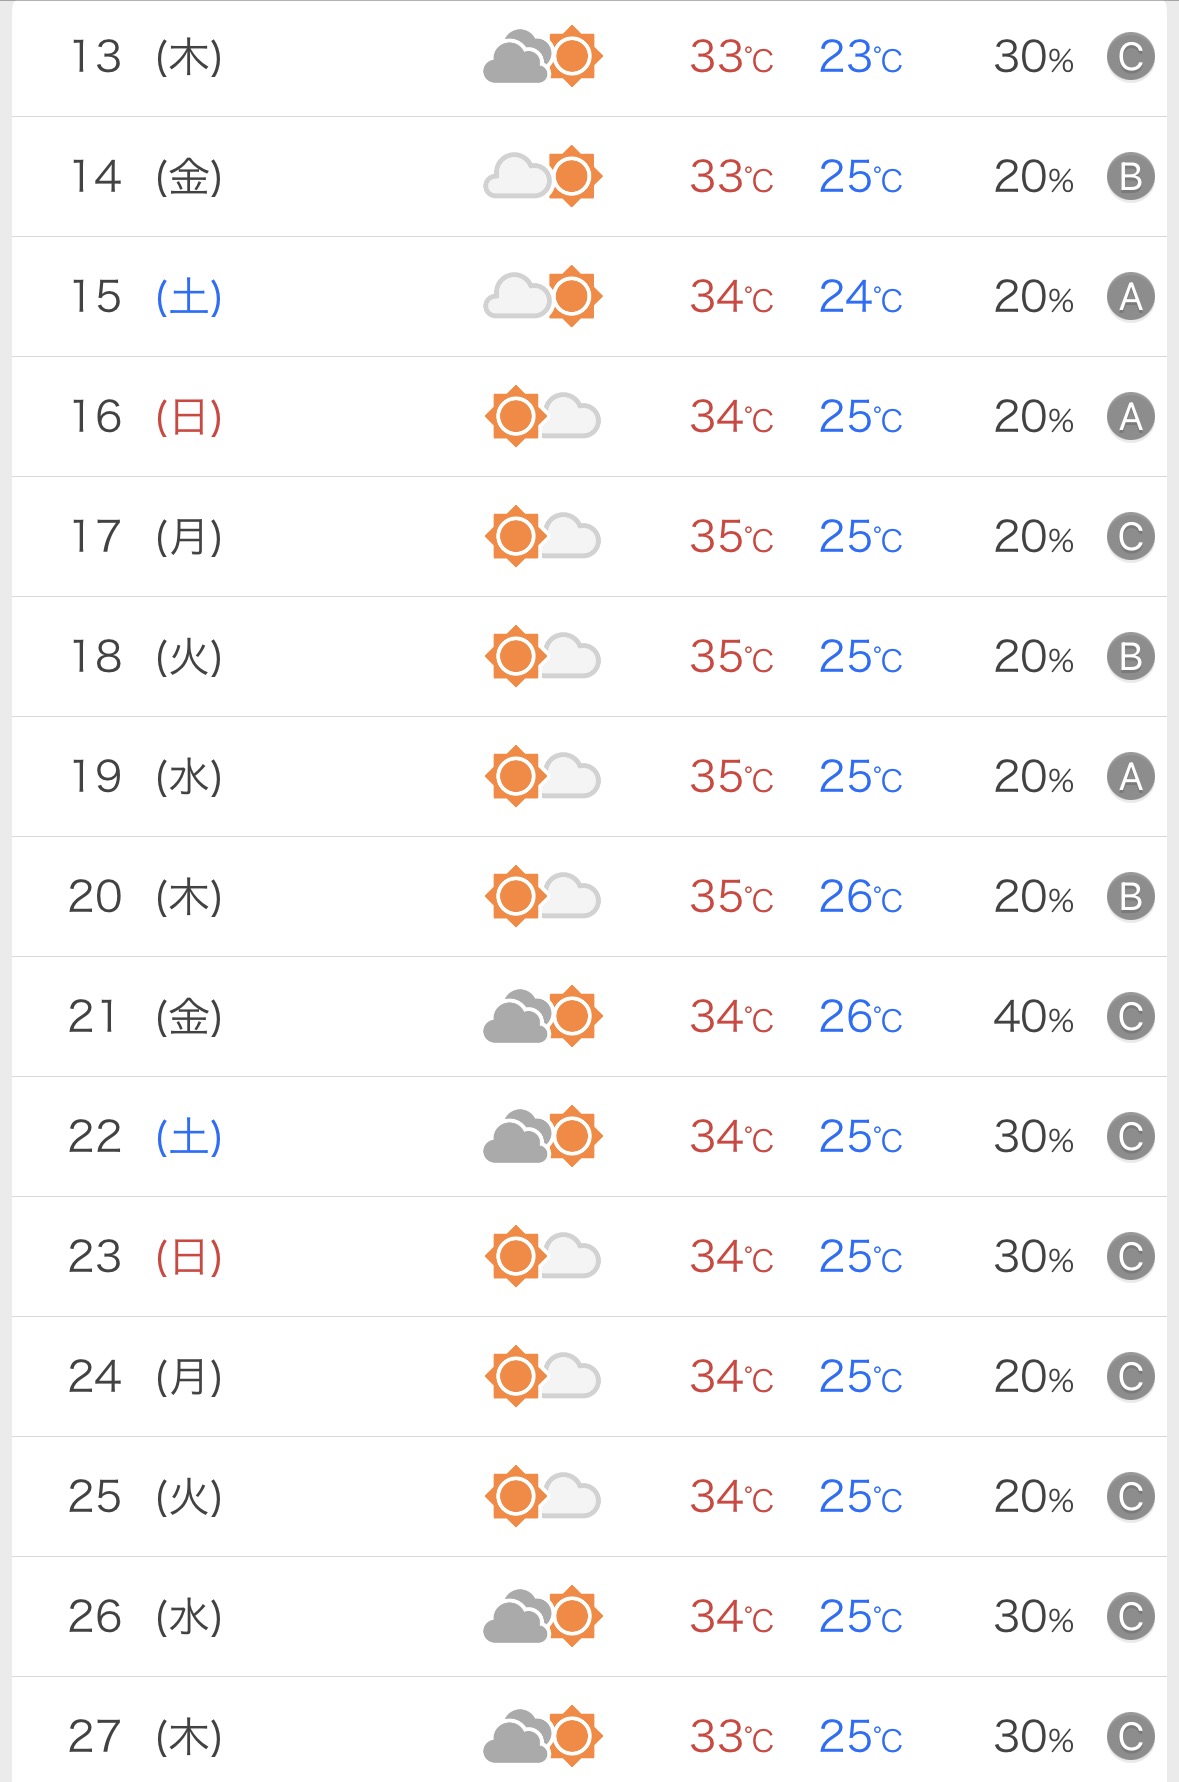The width and height of the screenshot is (1179, 1782).
Task: Tap the 26℃ low temperature on the 20th
Action: tap(861, 897)
